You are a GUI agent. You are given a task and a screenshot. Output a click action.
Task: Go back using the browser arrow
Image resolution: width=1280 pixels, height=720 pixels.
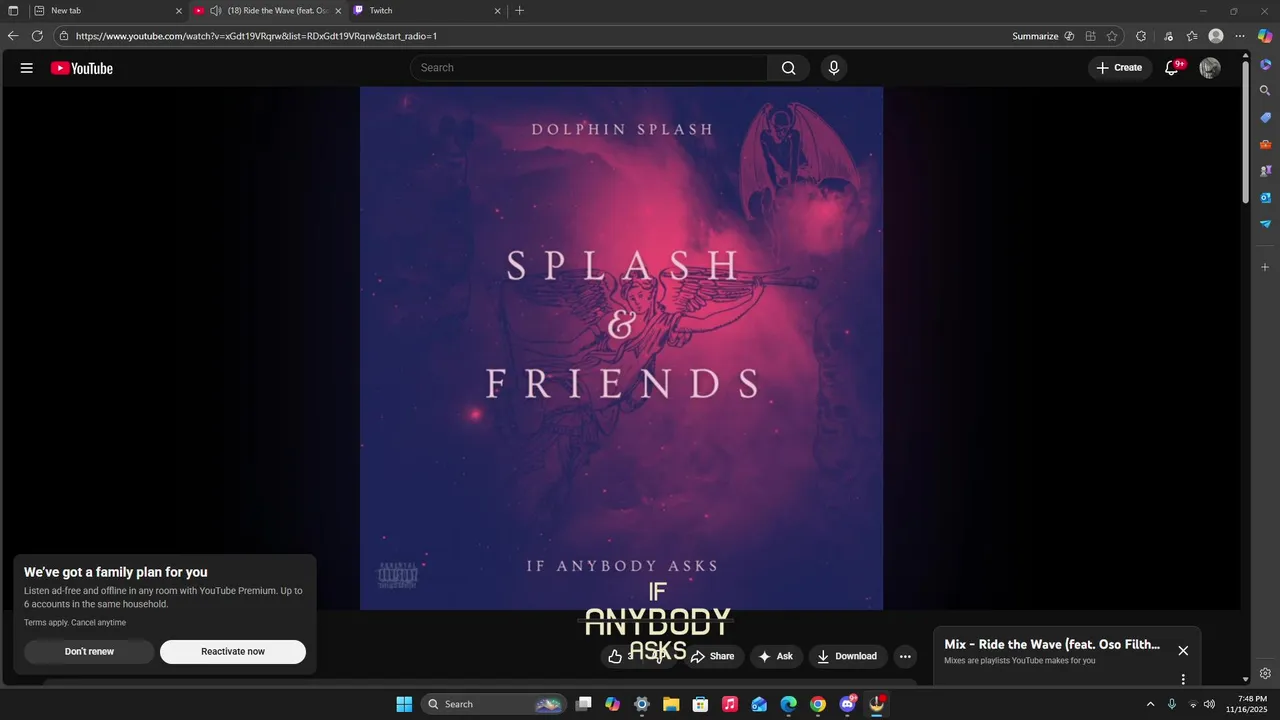tap(13, 36)
